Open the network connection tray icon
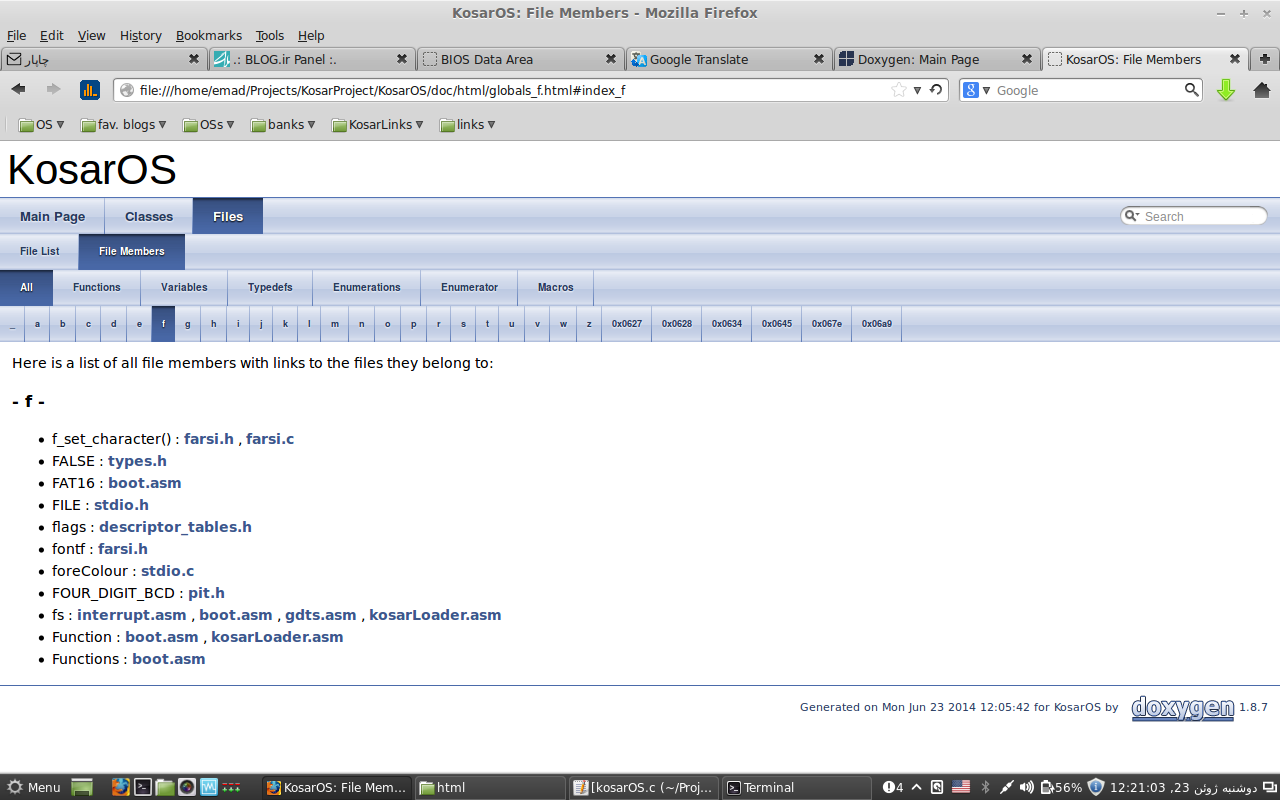 pos(1007,787)
